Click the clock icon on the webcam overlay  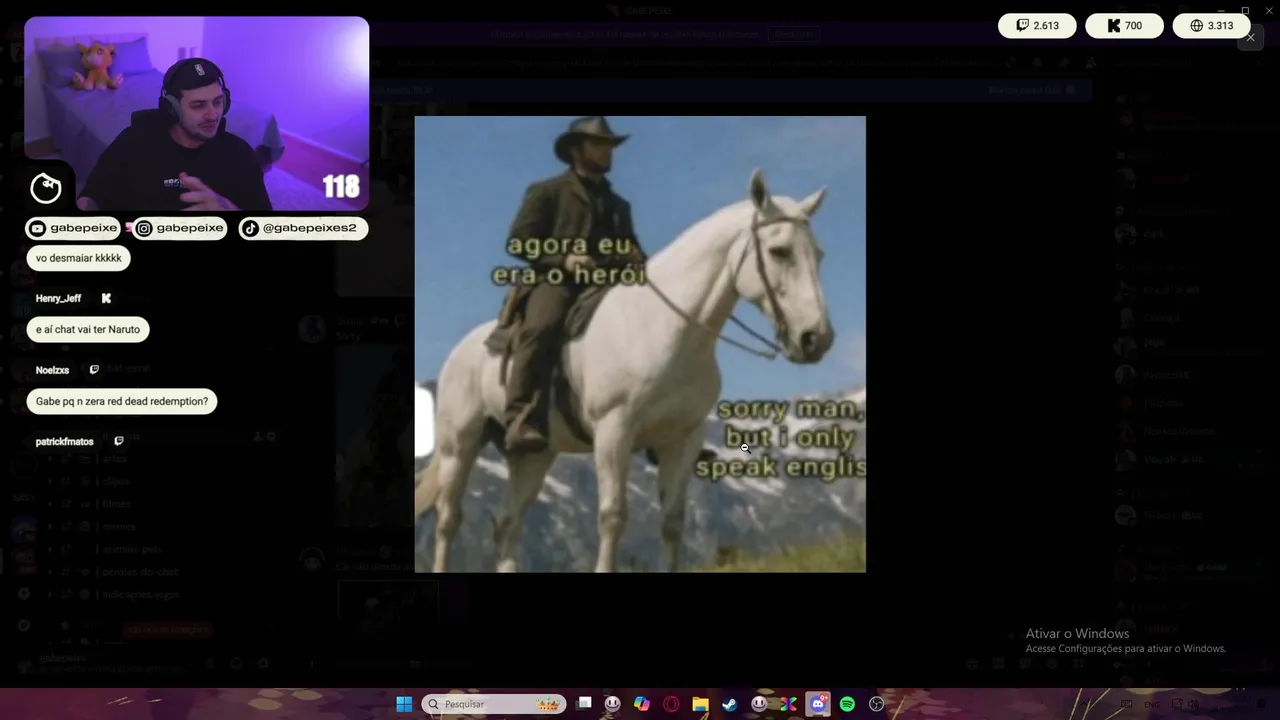point(46,187)
